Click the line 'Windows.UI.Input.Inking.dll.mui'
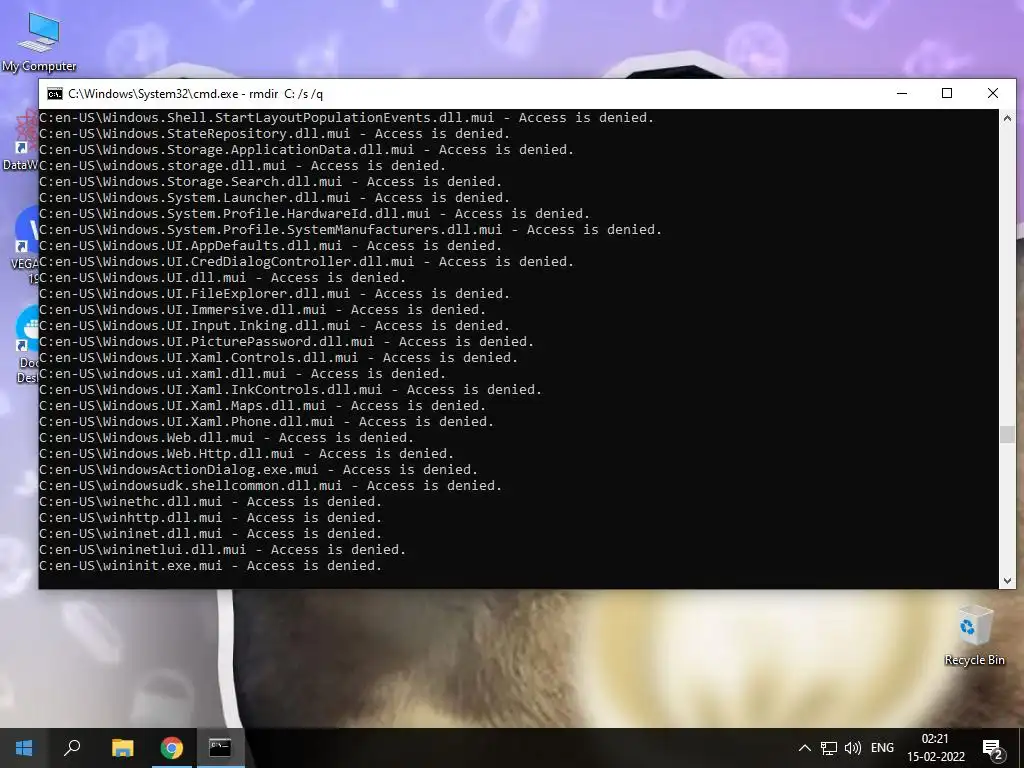This screenshot has width=1024, height=768. 274,326
